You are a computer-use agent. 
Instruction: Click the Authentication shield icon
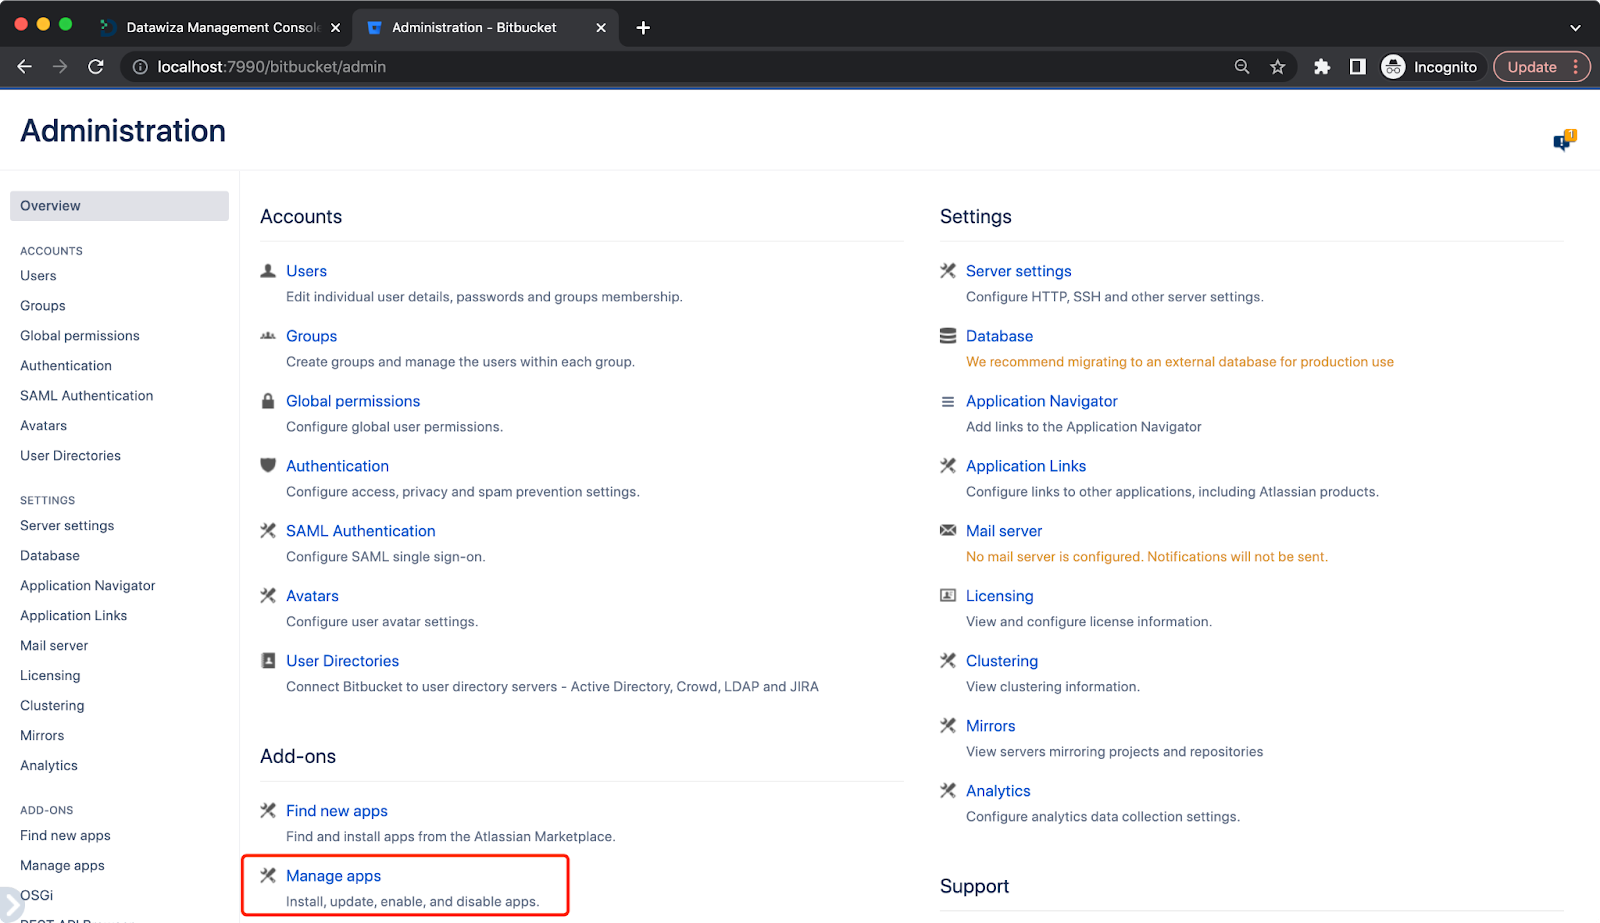(x=268, y=465)
